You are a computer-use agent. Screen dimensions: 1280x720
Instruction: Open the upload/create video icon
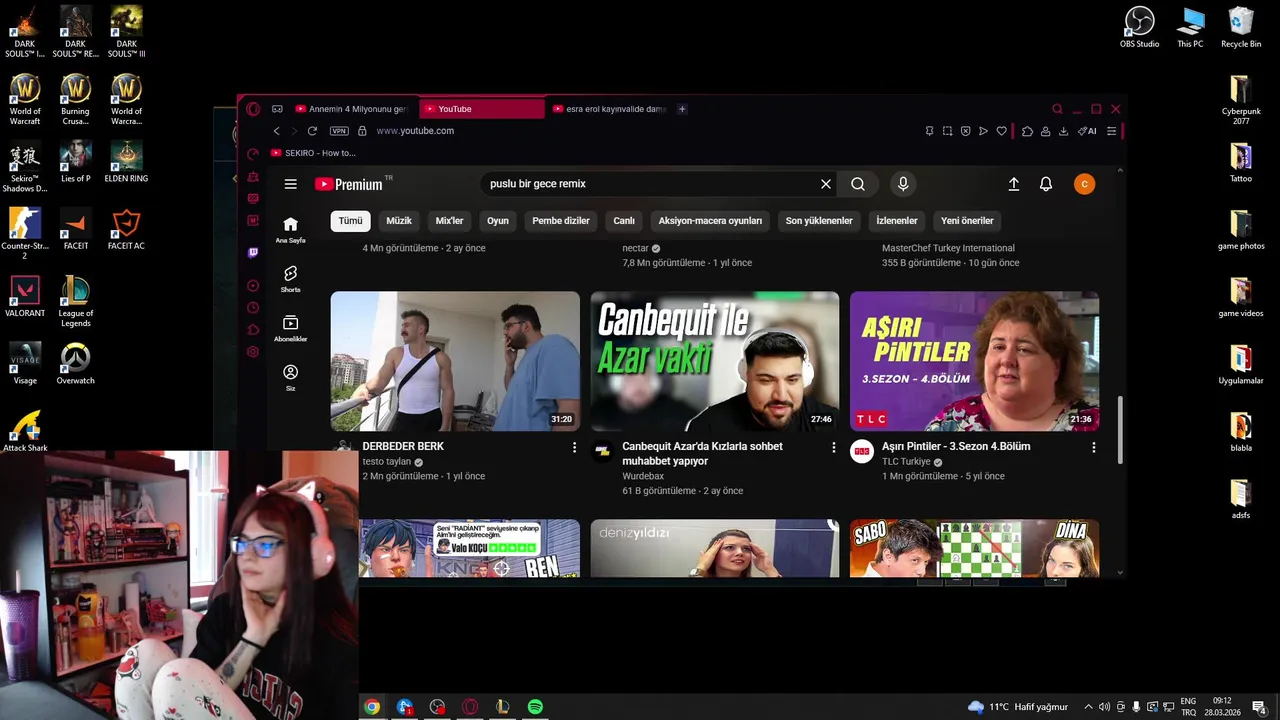(1013, 184)
